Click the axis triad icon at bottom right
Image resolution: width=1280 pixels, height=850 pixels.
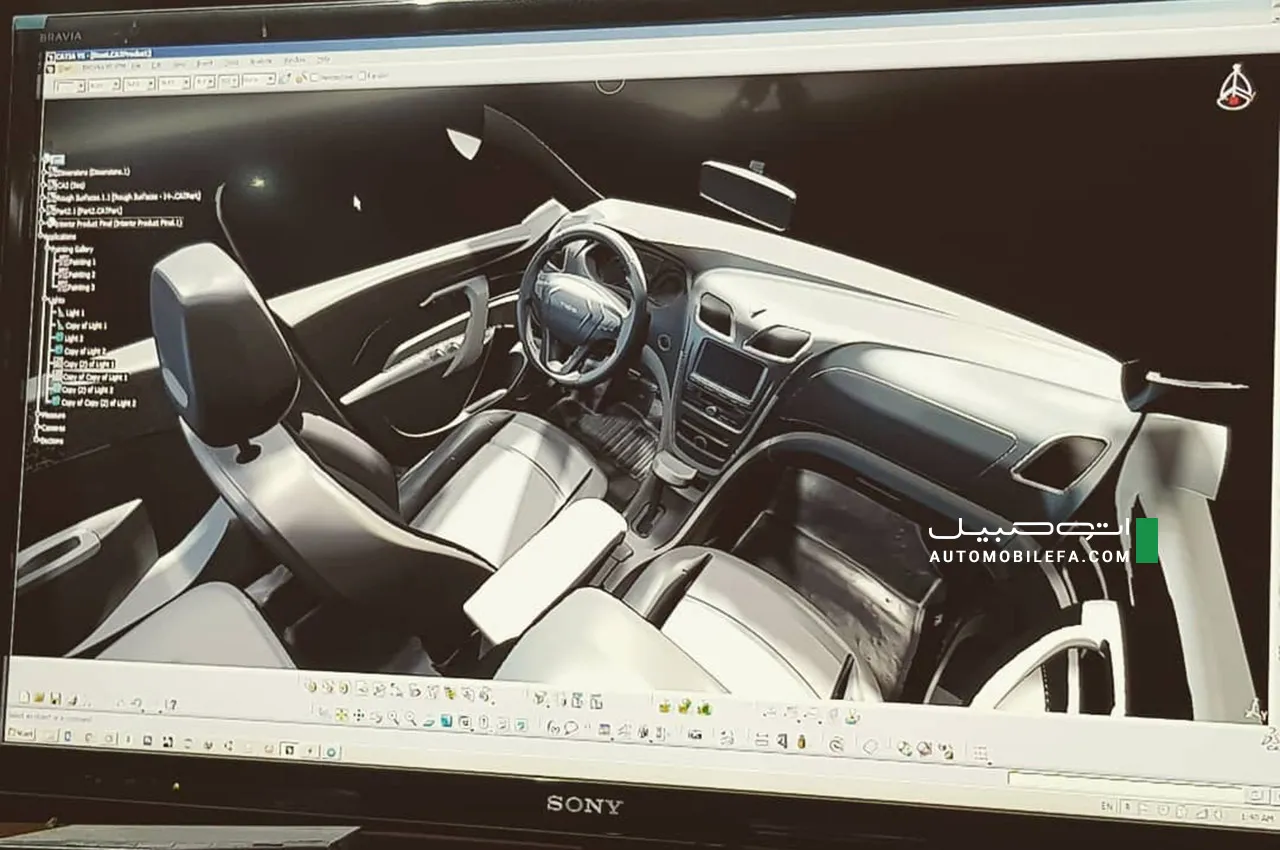tap(1255, 712)
